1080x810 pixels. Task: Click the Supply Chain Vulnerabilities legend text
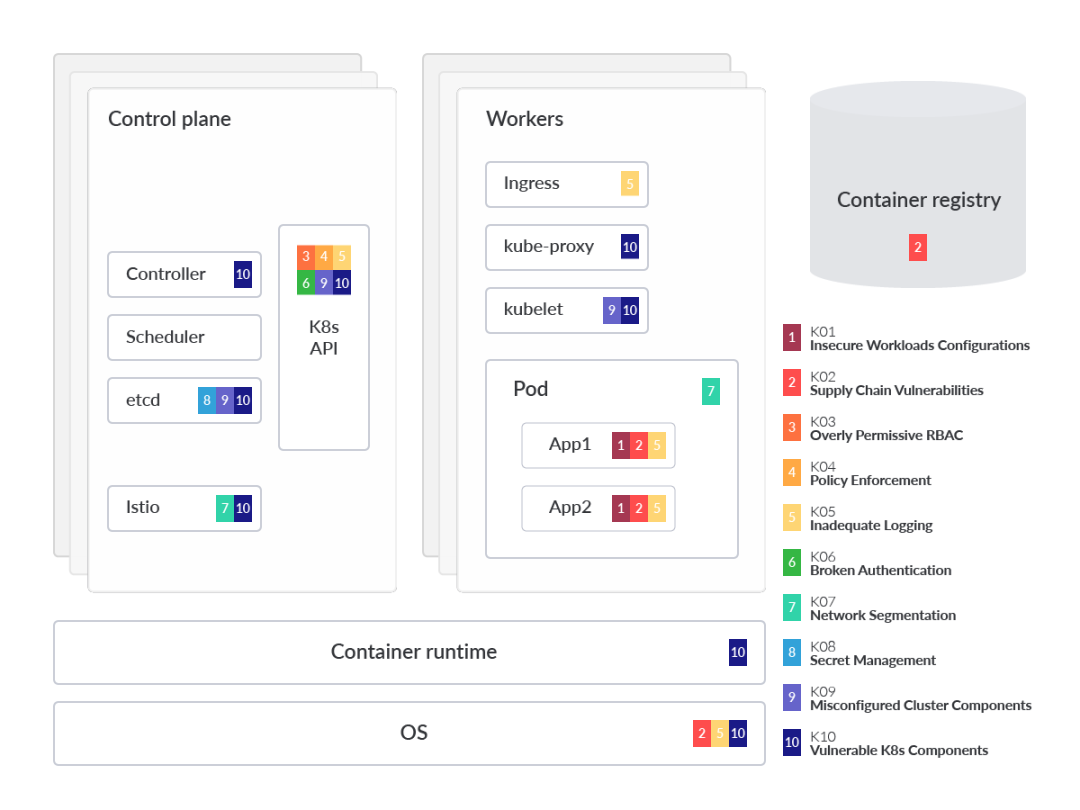tap(896, 391)
